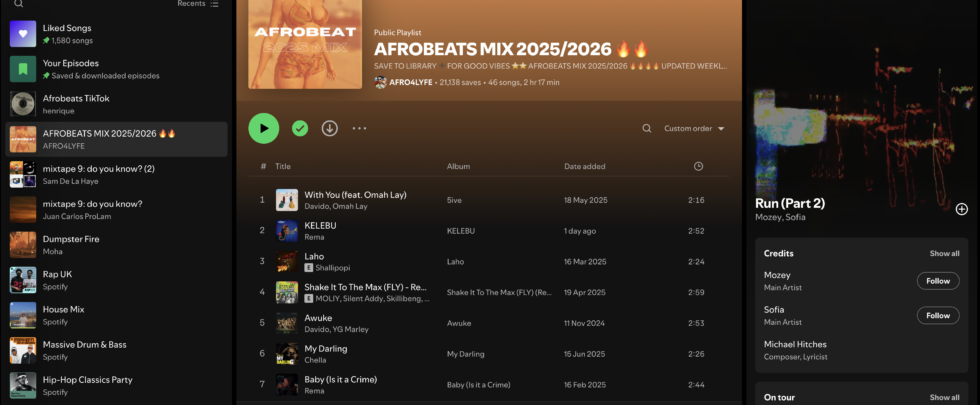
Task: Click With You track cover thumbnail
Action: pos(287,200)
